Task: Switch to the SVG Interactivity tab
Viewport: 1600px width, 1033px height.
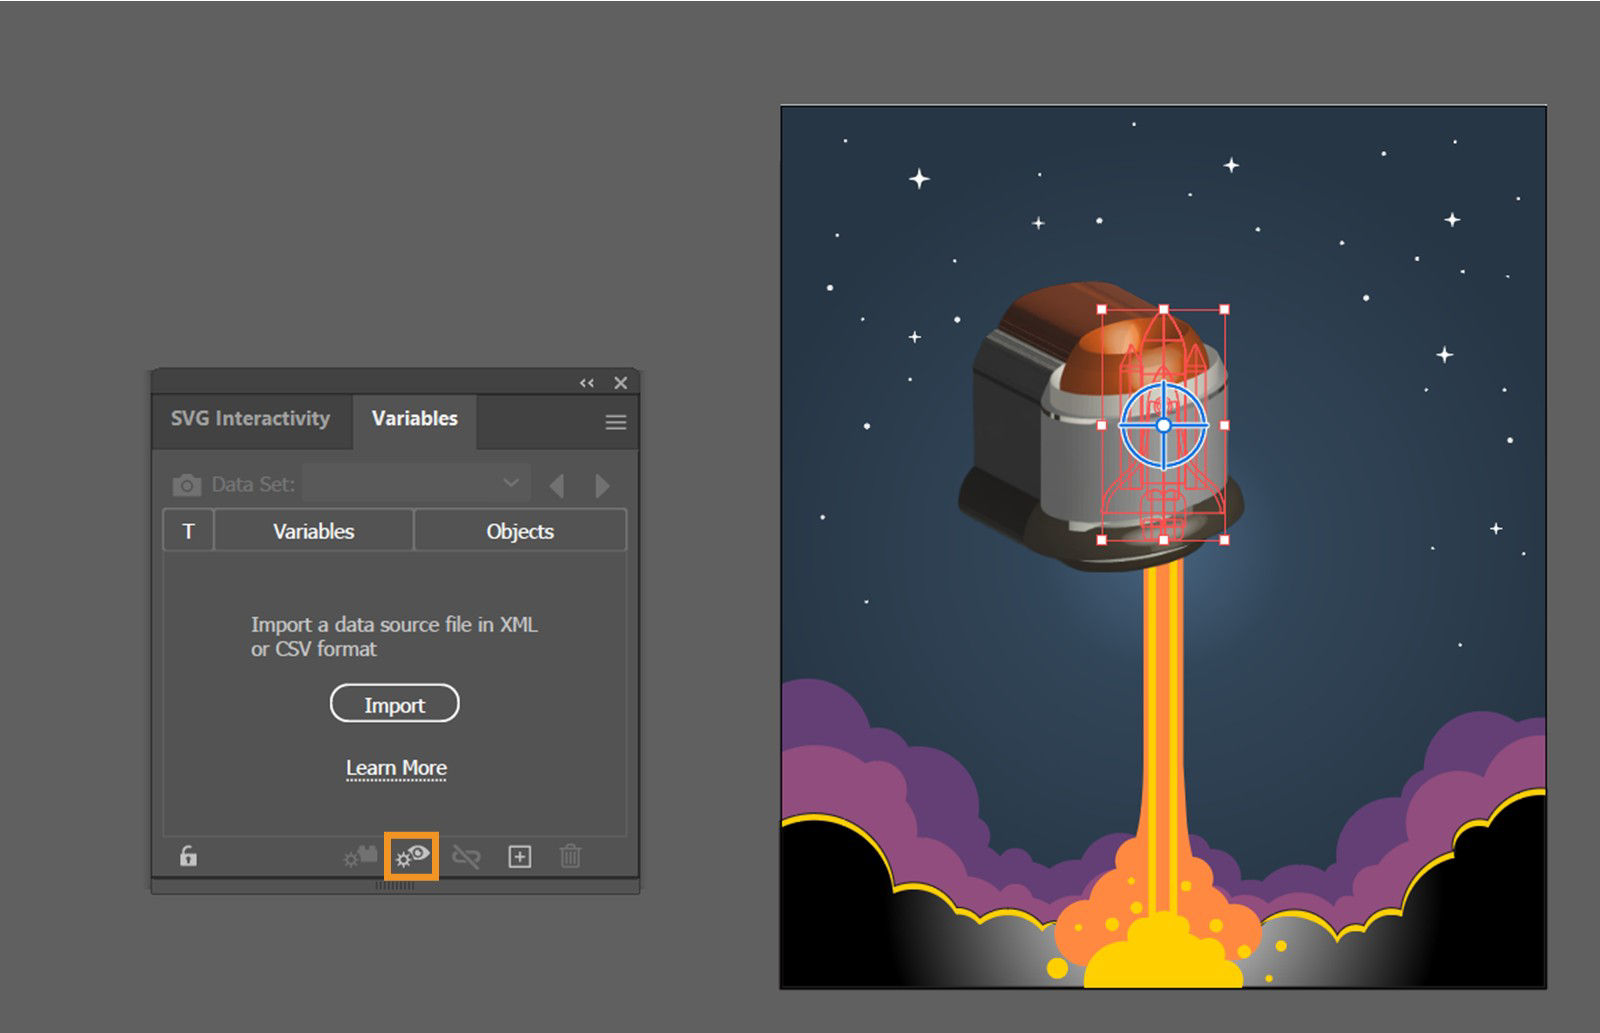Action: point(250,419)
